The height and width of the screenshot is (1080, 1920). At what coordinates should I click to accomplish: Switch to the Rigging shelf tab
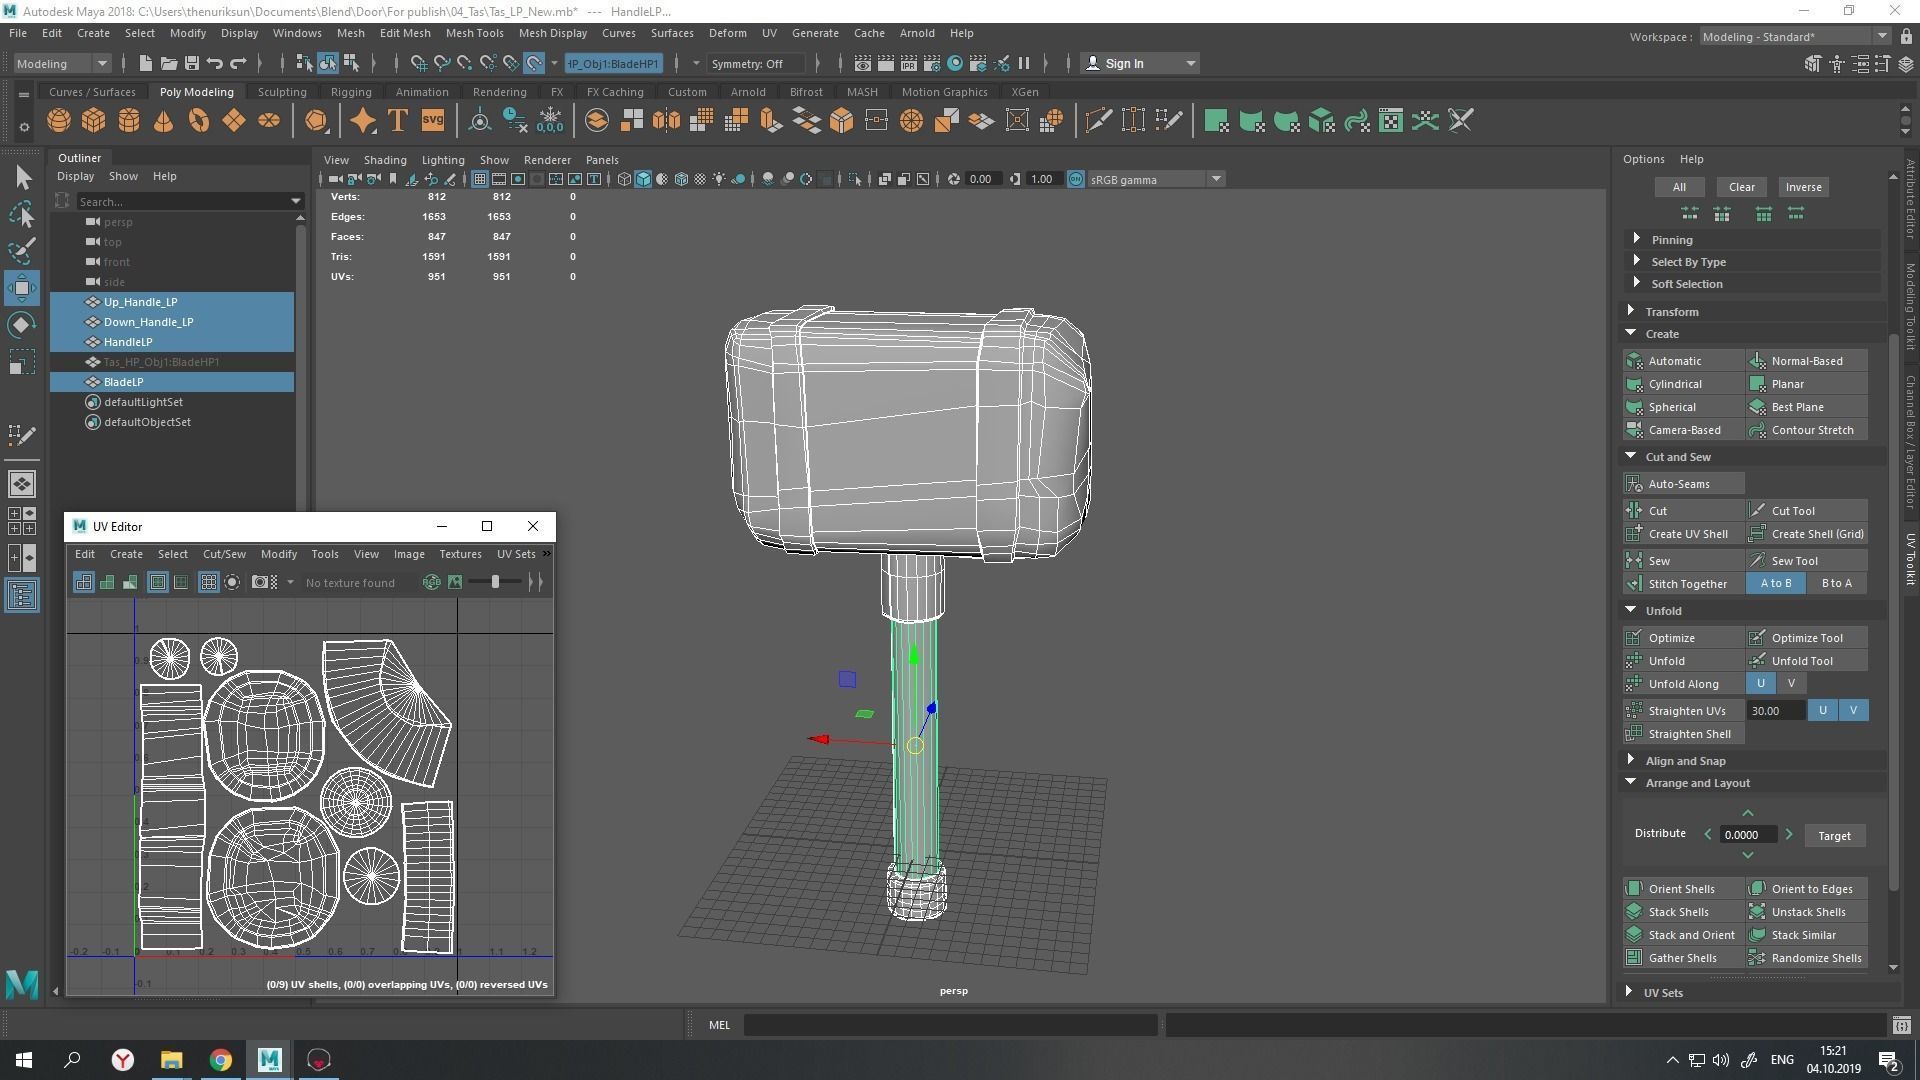[351, 92]
